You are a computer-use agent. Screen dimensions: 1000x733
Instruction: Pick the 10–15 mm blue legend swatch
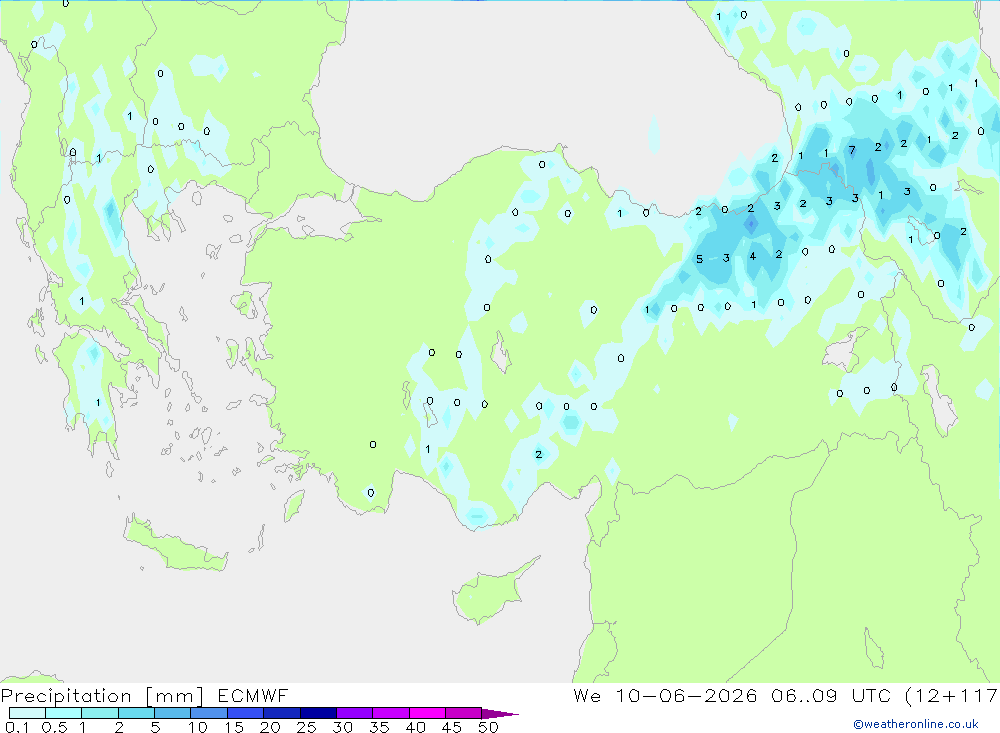209,713
